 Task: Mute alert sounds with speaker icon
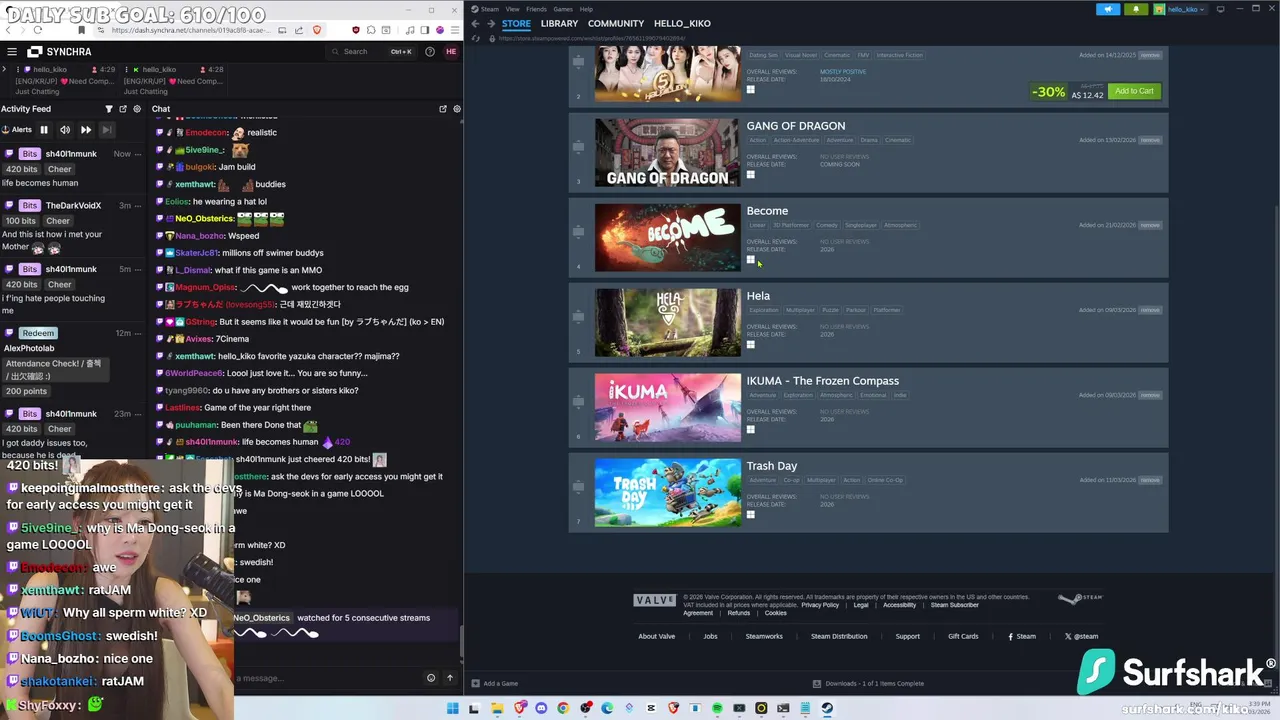click(65, 130)
